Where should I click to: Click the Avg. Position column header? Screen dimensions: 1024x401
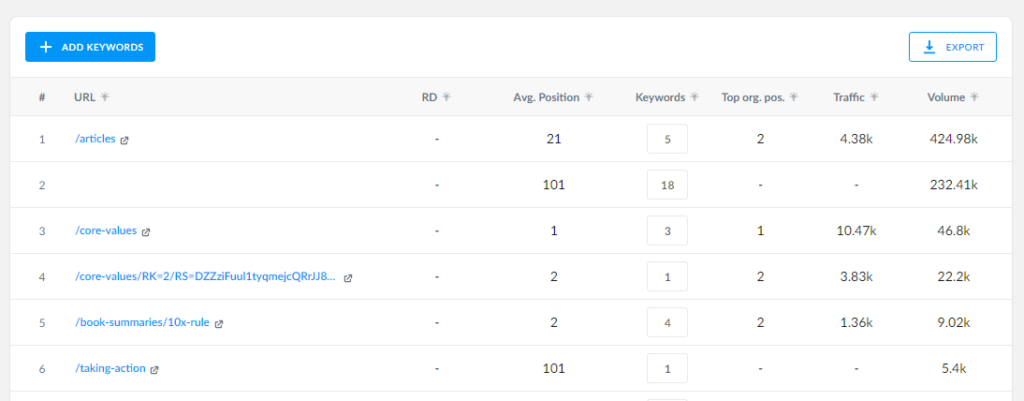click(x=547, y=97)
